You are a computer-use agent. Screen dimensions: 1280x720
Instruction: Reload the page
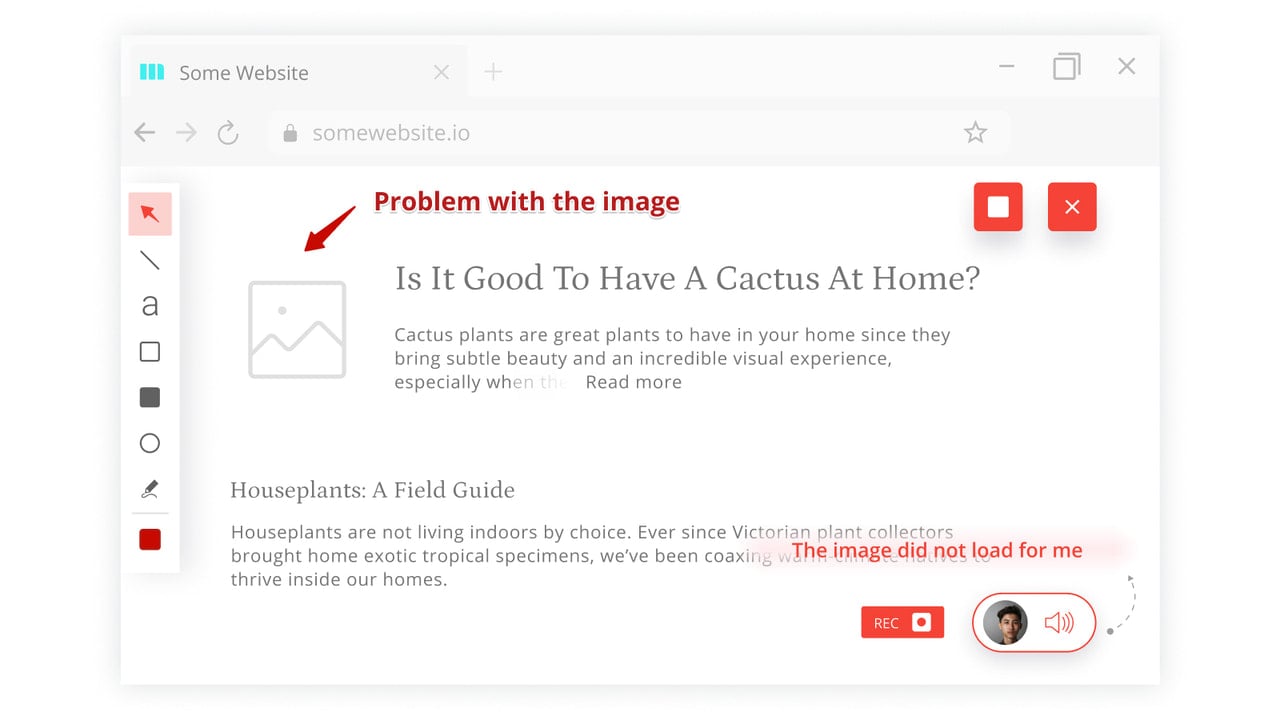click(x=228, y=133)
